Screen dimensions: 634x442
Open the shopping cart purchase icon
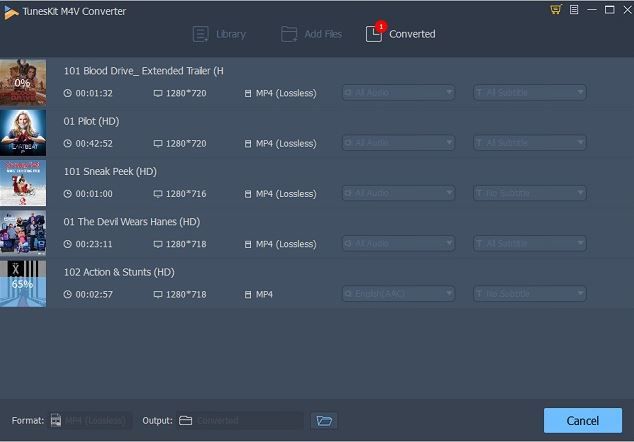tap(556, 9)
